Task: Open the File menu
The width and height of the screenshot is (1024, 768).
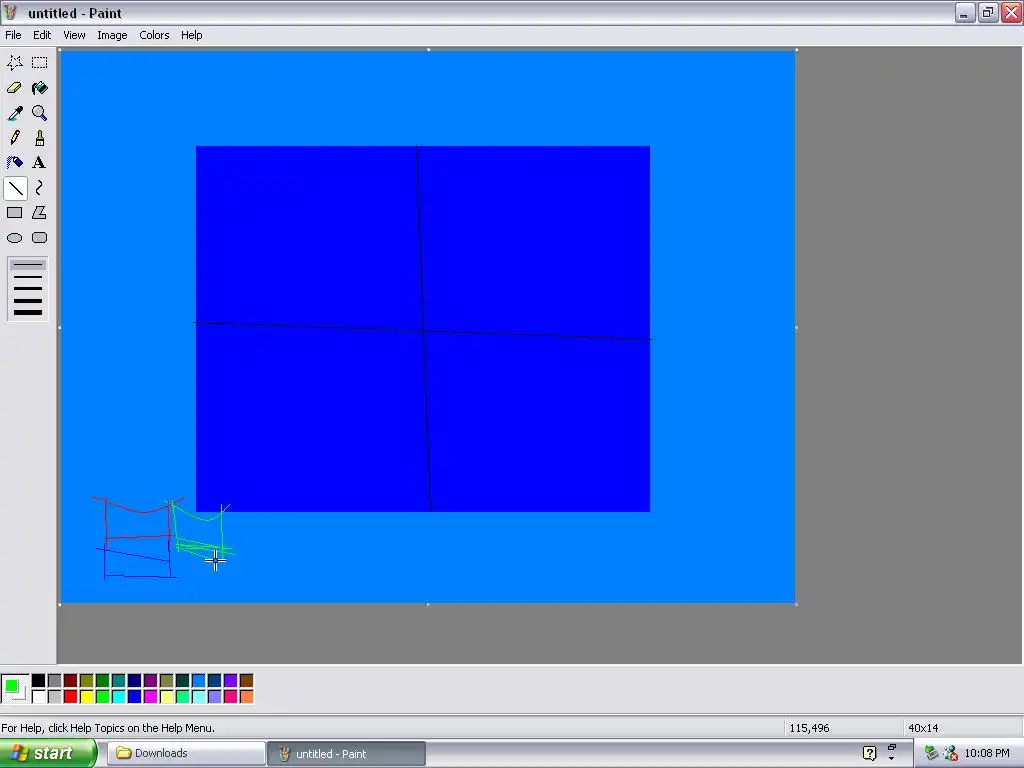Action: tap(13, 35)
